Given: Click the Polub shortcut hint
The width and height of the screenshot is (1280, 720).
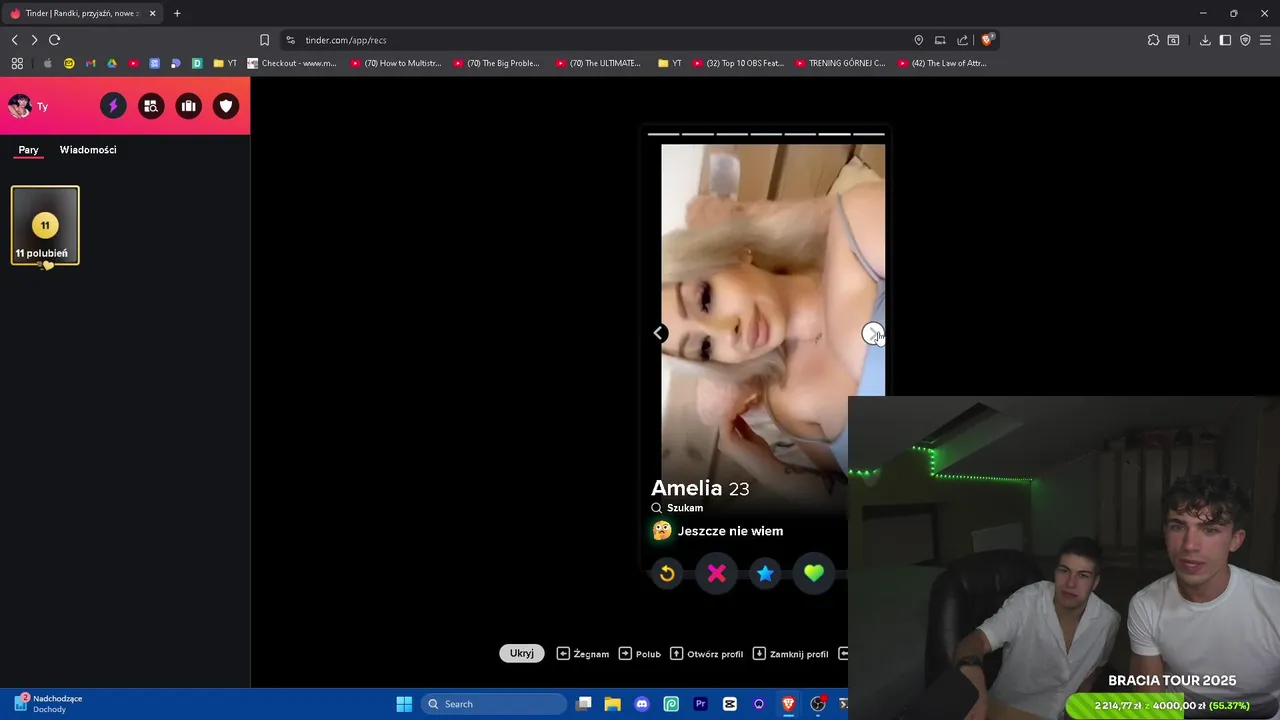Looking at the screenshot, I should coord(640,654).
